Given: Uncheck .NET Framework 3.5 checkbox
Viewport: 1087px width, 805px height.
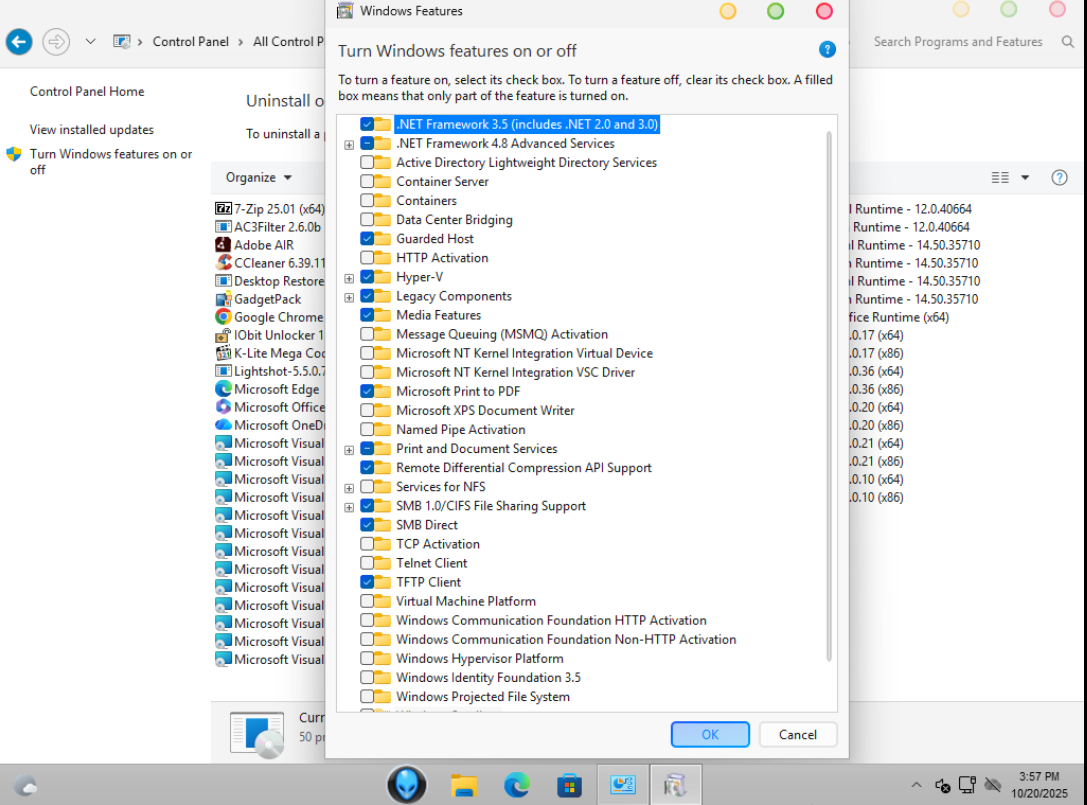Looking at the screenshot, I should pyautogui.click(x=367, y=124).
